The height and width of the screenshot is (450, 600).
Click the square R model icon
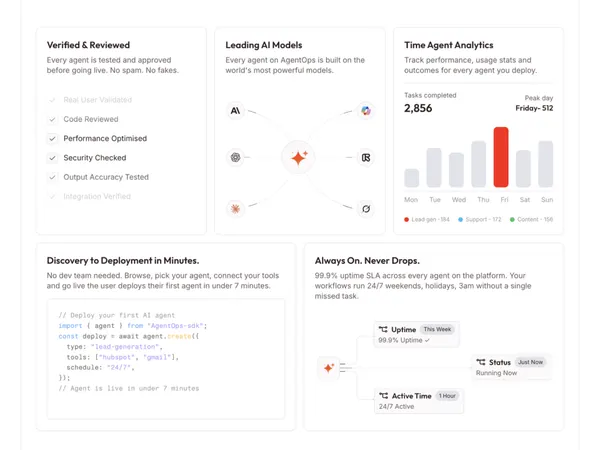pyautogui.click(x=366, y=157)
